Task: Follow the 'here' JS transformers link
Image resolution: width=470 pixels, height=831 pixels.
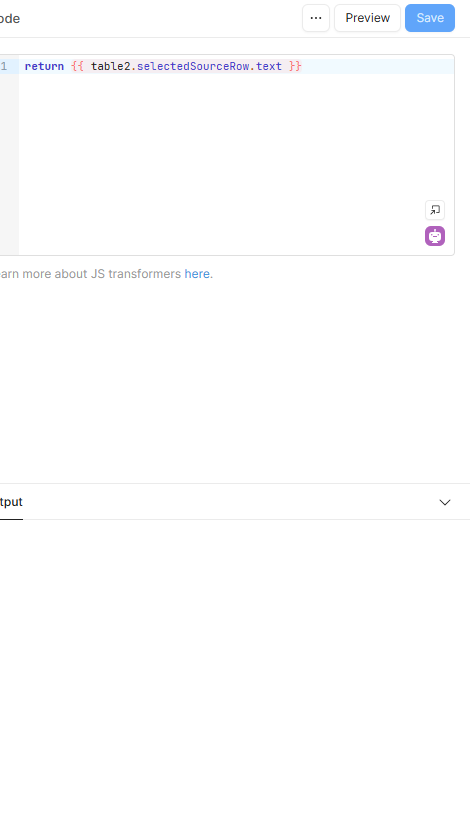Action: [197, 274]
